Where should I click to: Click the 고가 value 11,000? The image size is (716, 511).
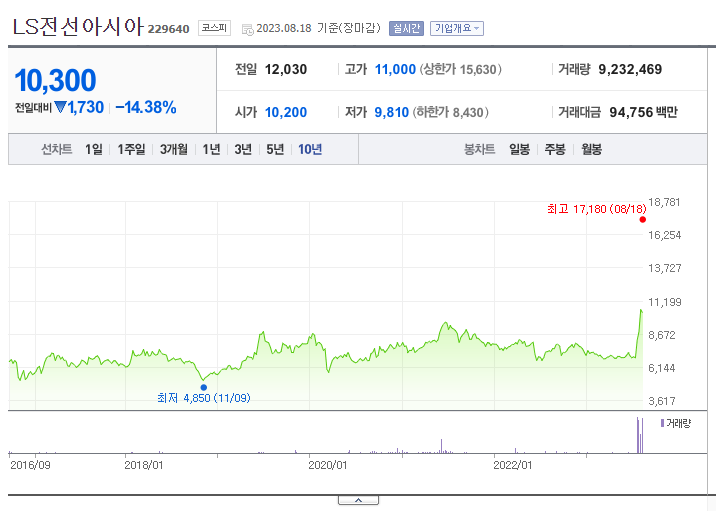[395, 69]
